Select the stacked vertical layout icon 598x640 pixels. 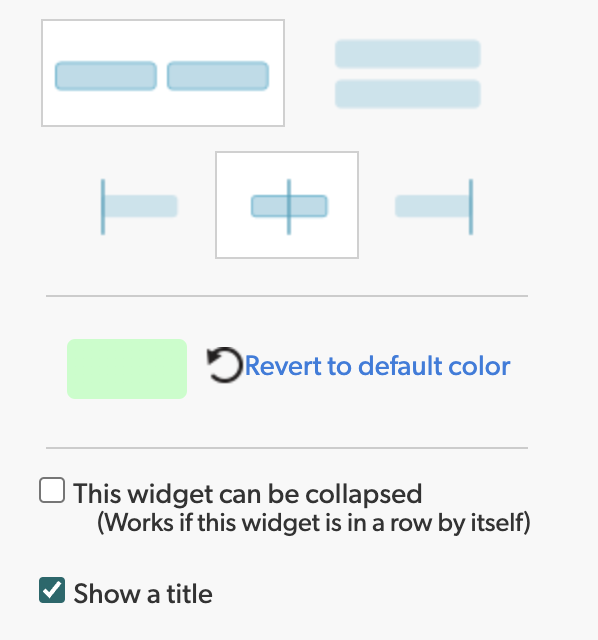(407, 74)
